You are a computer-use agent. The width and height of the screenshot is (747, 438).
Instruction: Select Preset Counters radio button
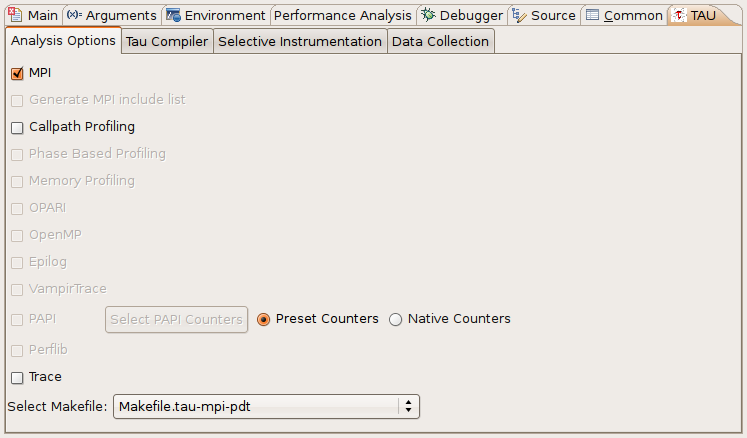(x=263, y=319)
